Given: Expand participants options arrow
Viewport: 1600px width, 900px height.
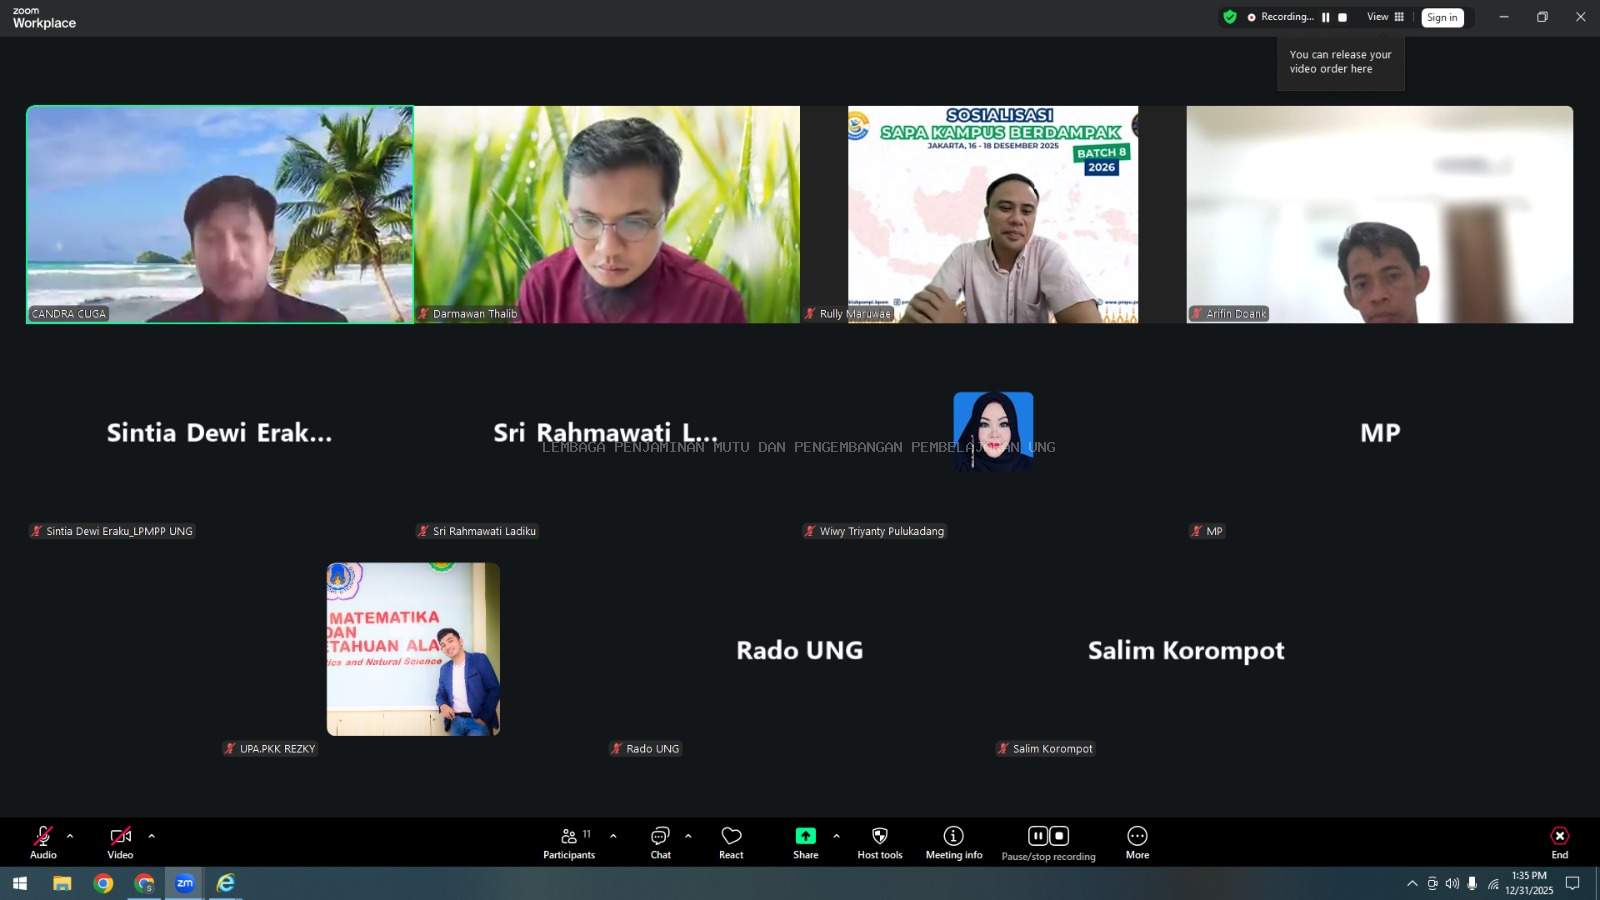Looking at the screenshot, I should [x=613, y=836].
